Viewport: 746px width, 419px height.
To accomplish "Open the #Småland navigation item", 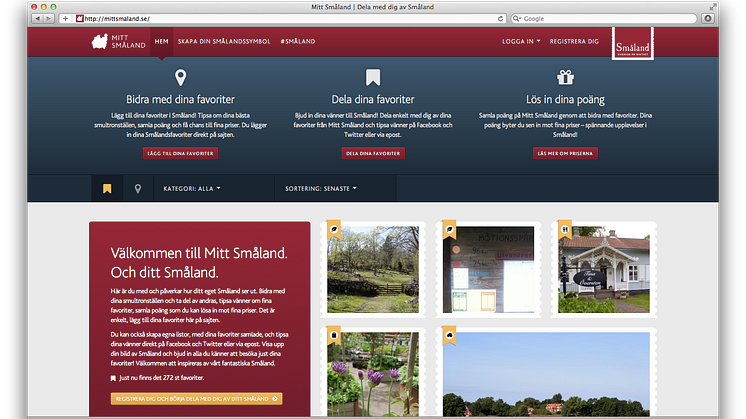I will (297, 41).
